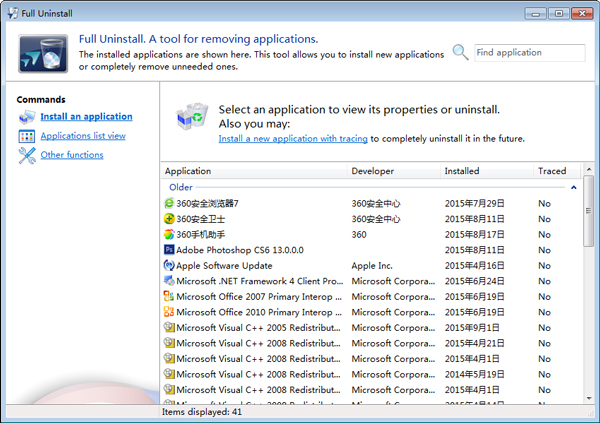Click the list scrollbar up arrow
The width and height of the screenshot is (600, 423).
point(589,169)
